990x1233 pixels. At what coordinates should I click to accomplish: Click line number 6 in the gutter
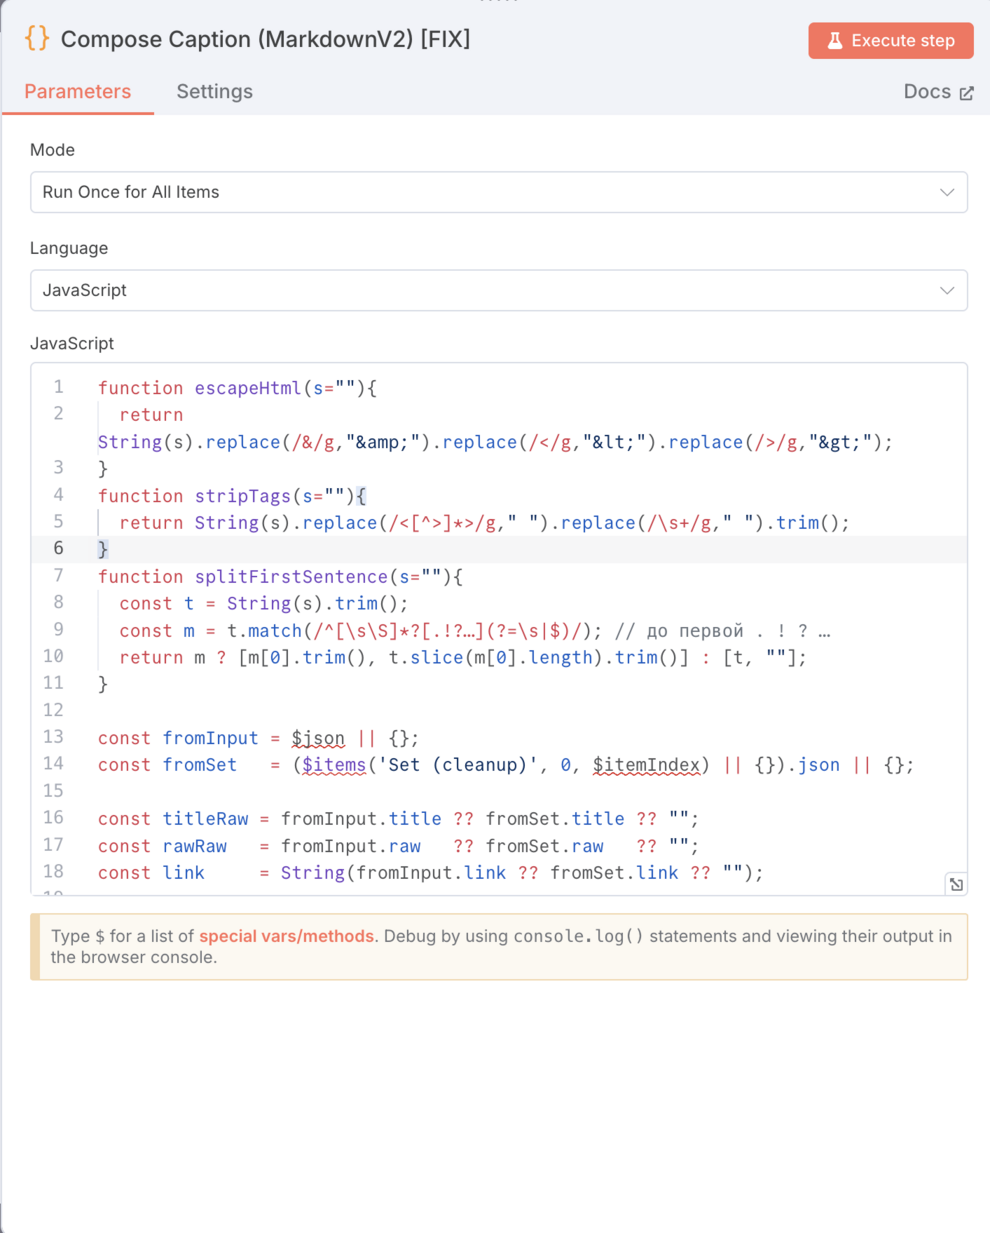58,548
